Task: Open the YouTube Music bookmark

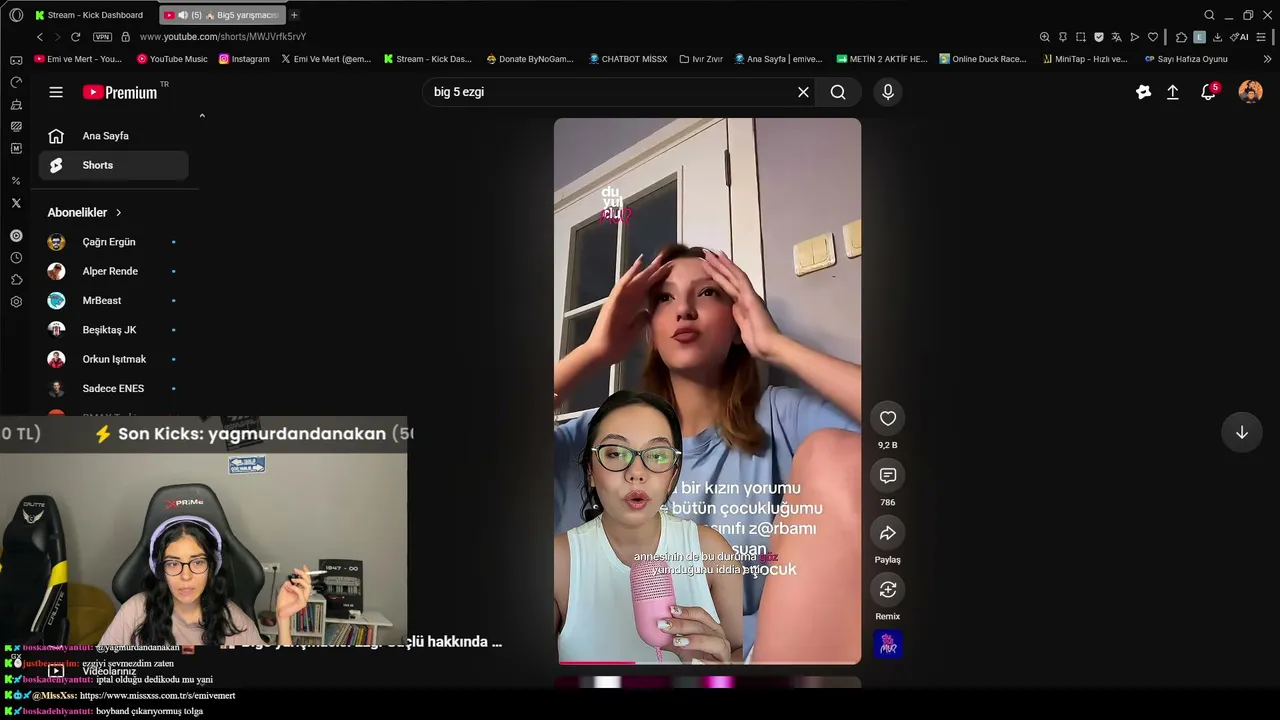Action: pyautogui.click(x=171, y=59)
